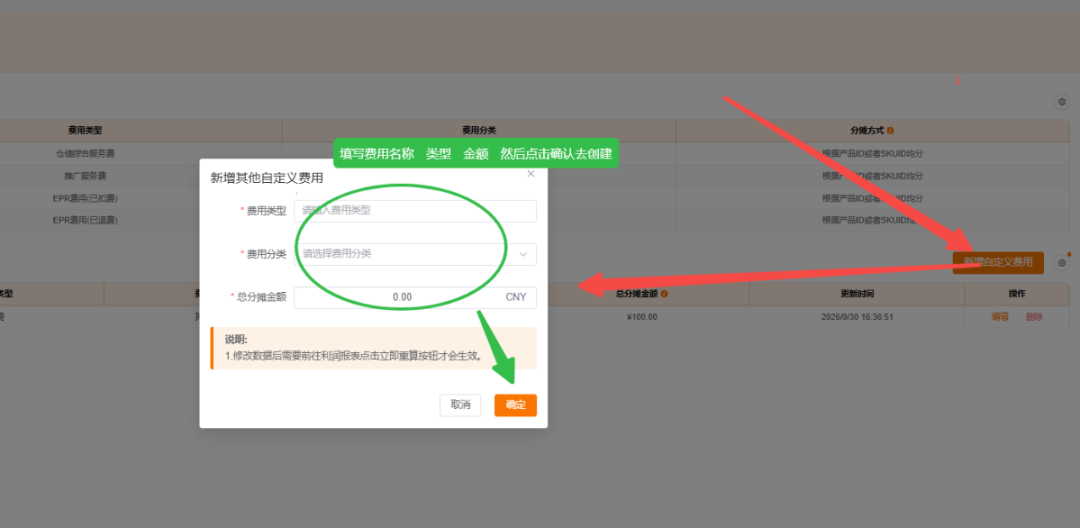Click the 2026/9/30 16:36:51 timestamp cell
Viewport: 1080px width, 528px height.
click(857, 317)
